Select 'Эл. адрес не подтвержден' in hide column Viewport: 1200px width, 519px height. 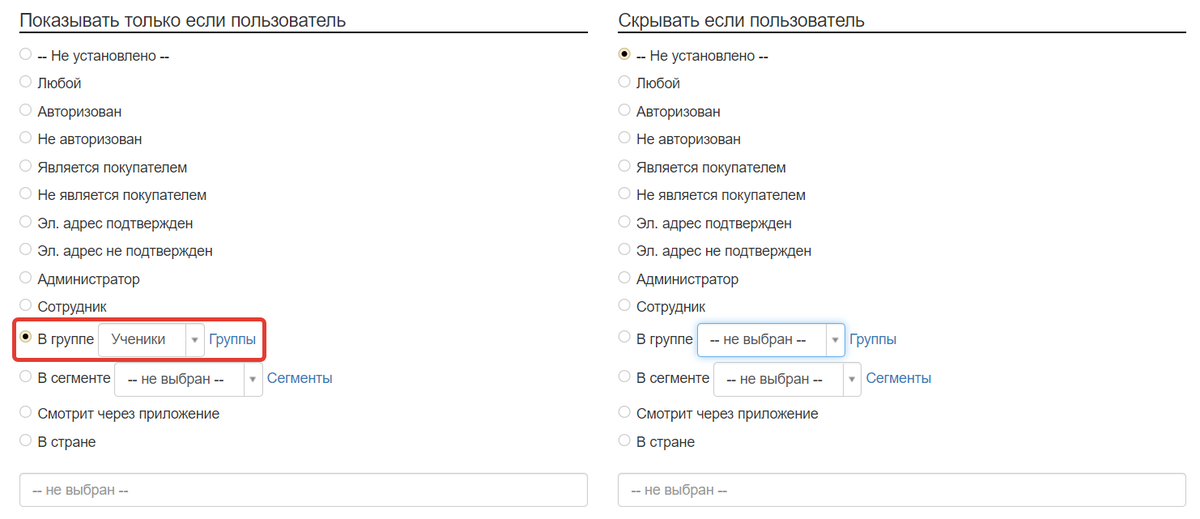[x=625, y=250]
